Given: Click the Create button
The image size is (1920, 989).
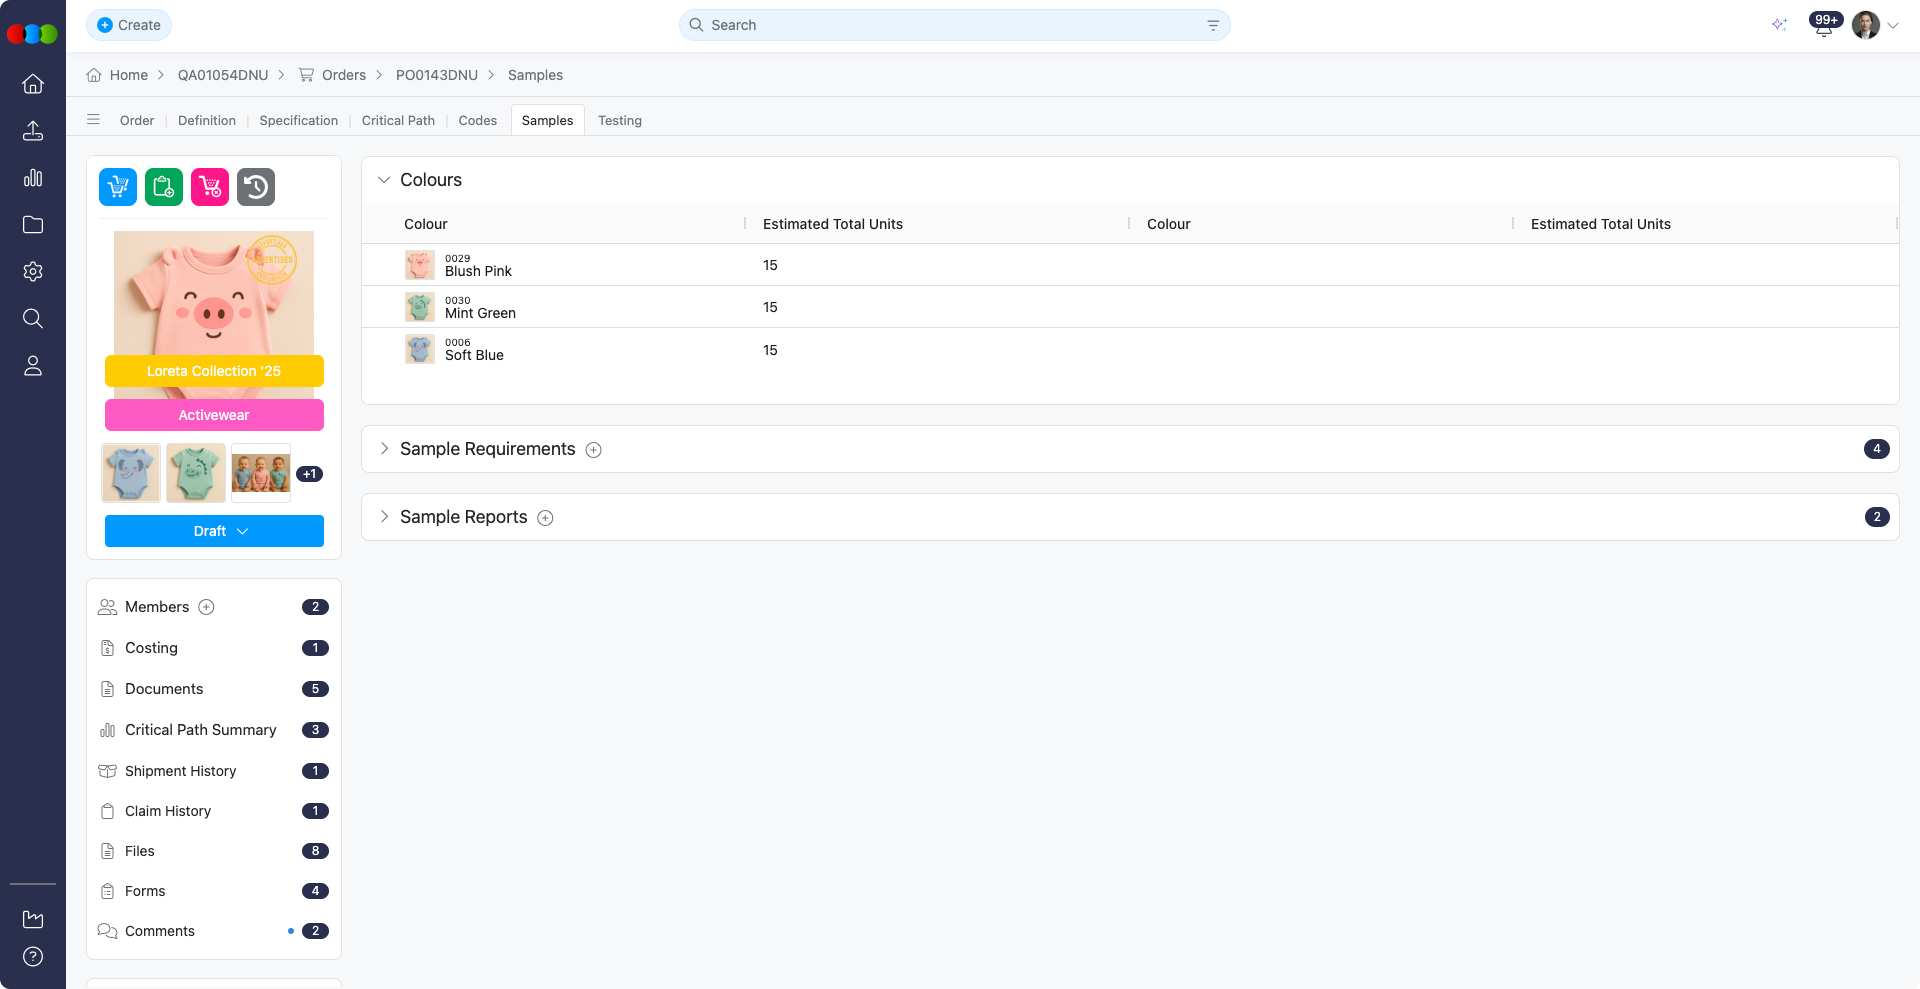Looking at the screenshot, I should (129, 25).
